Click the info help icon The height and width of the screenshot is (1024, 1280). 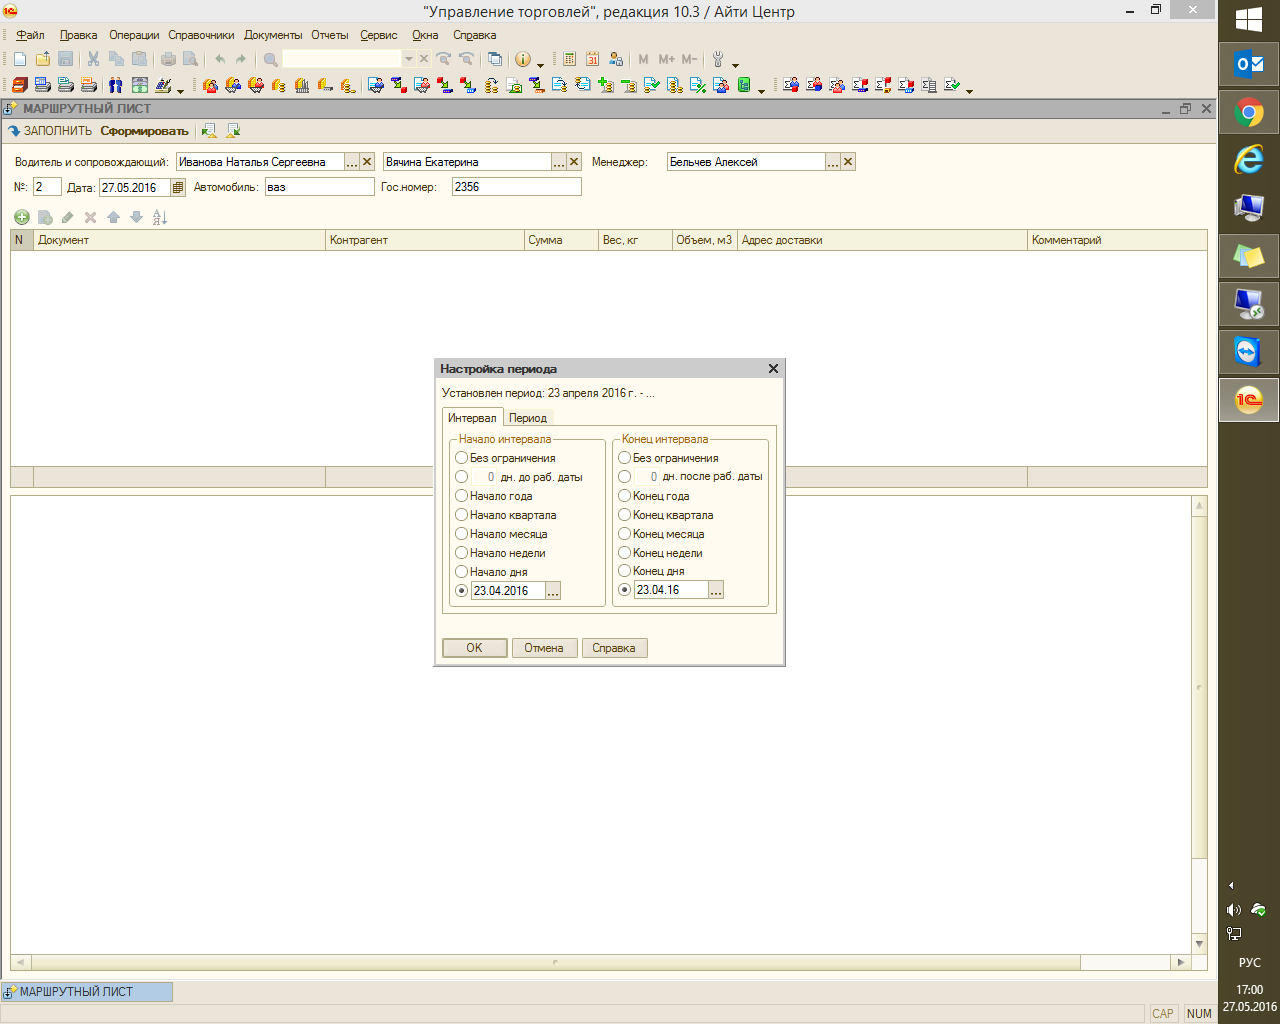point(522,59)
